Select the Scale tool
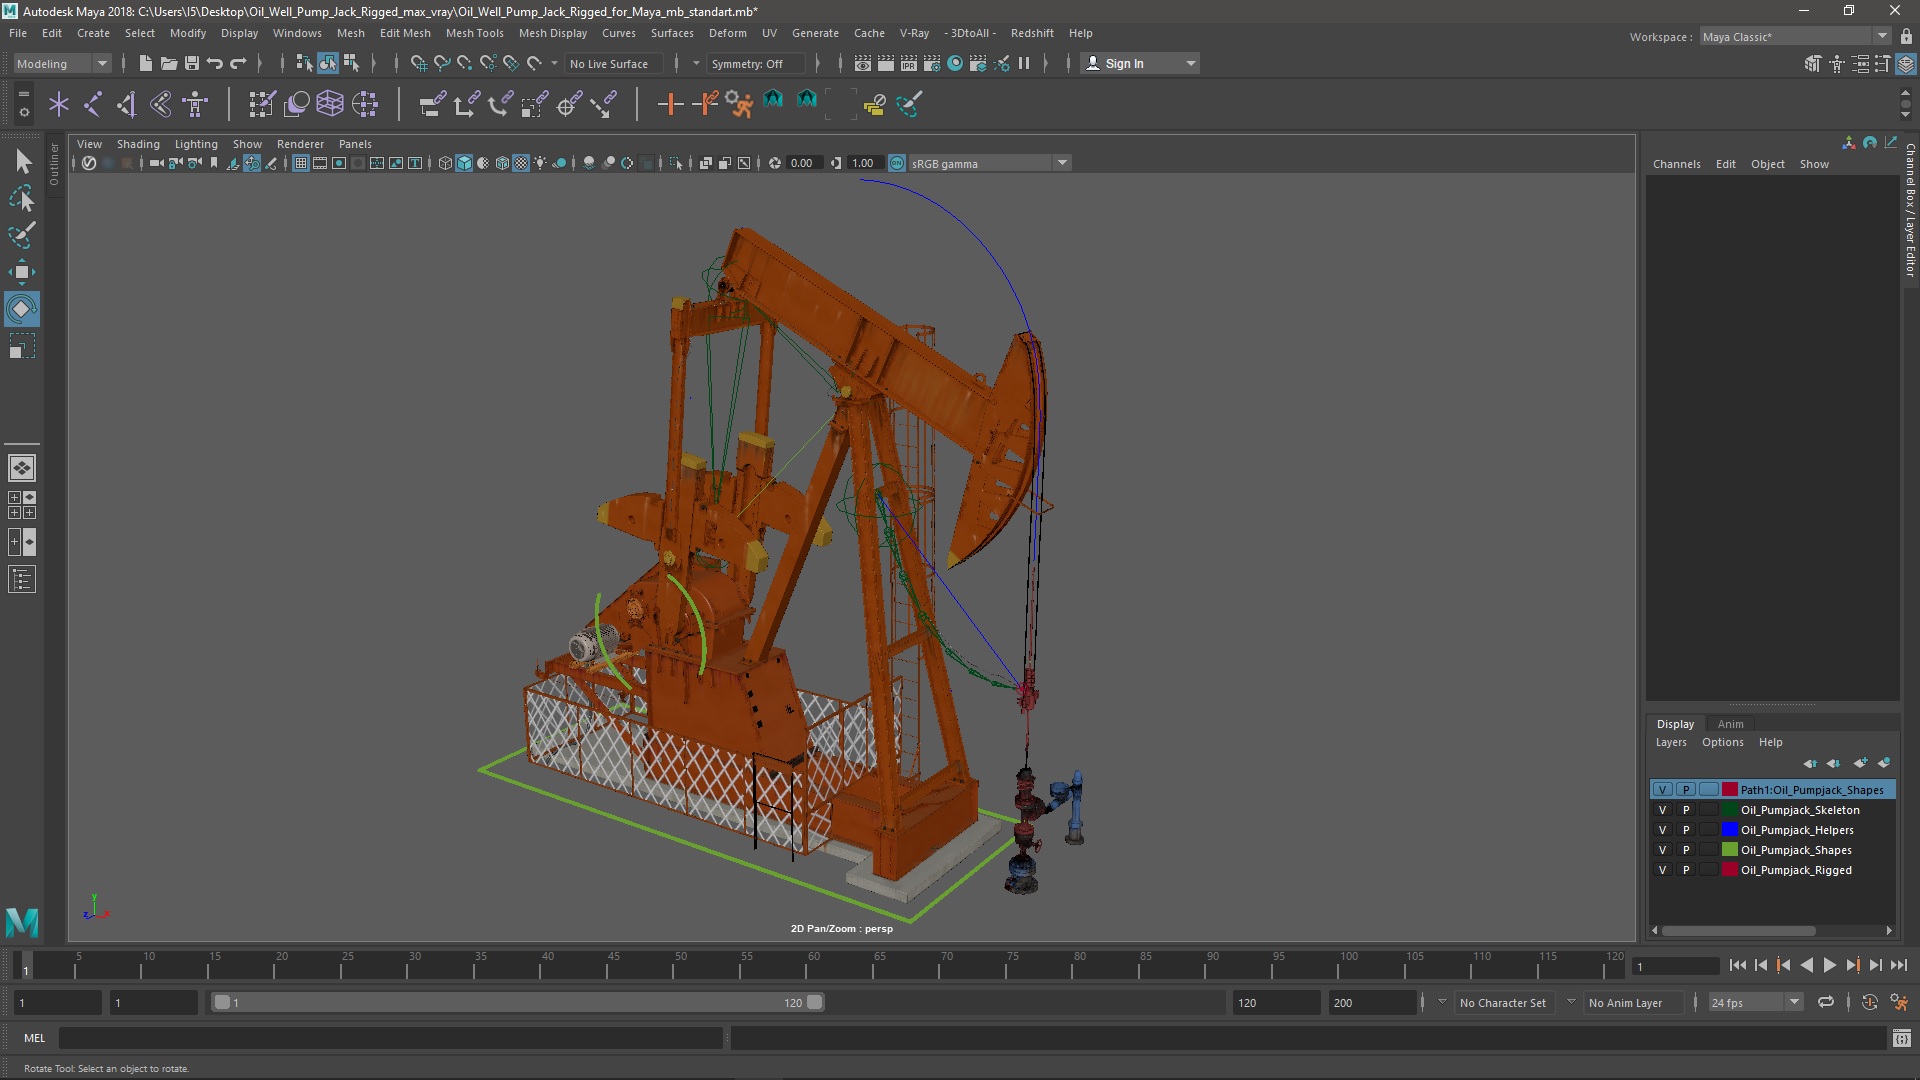1920x1080 pixels. (x=22, y=346)
